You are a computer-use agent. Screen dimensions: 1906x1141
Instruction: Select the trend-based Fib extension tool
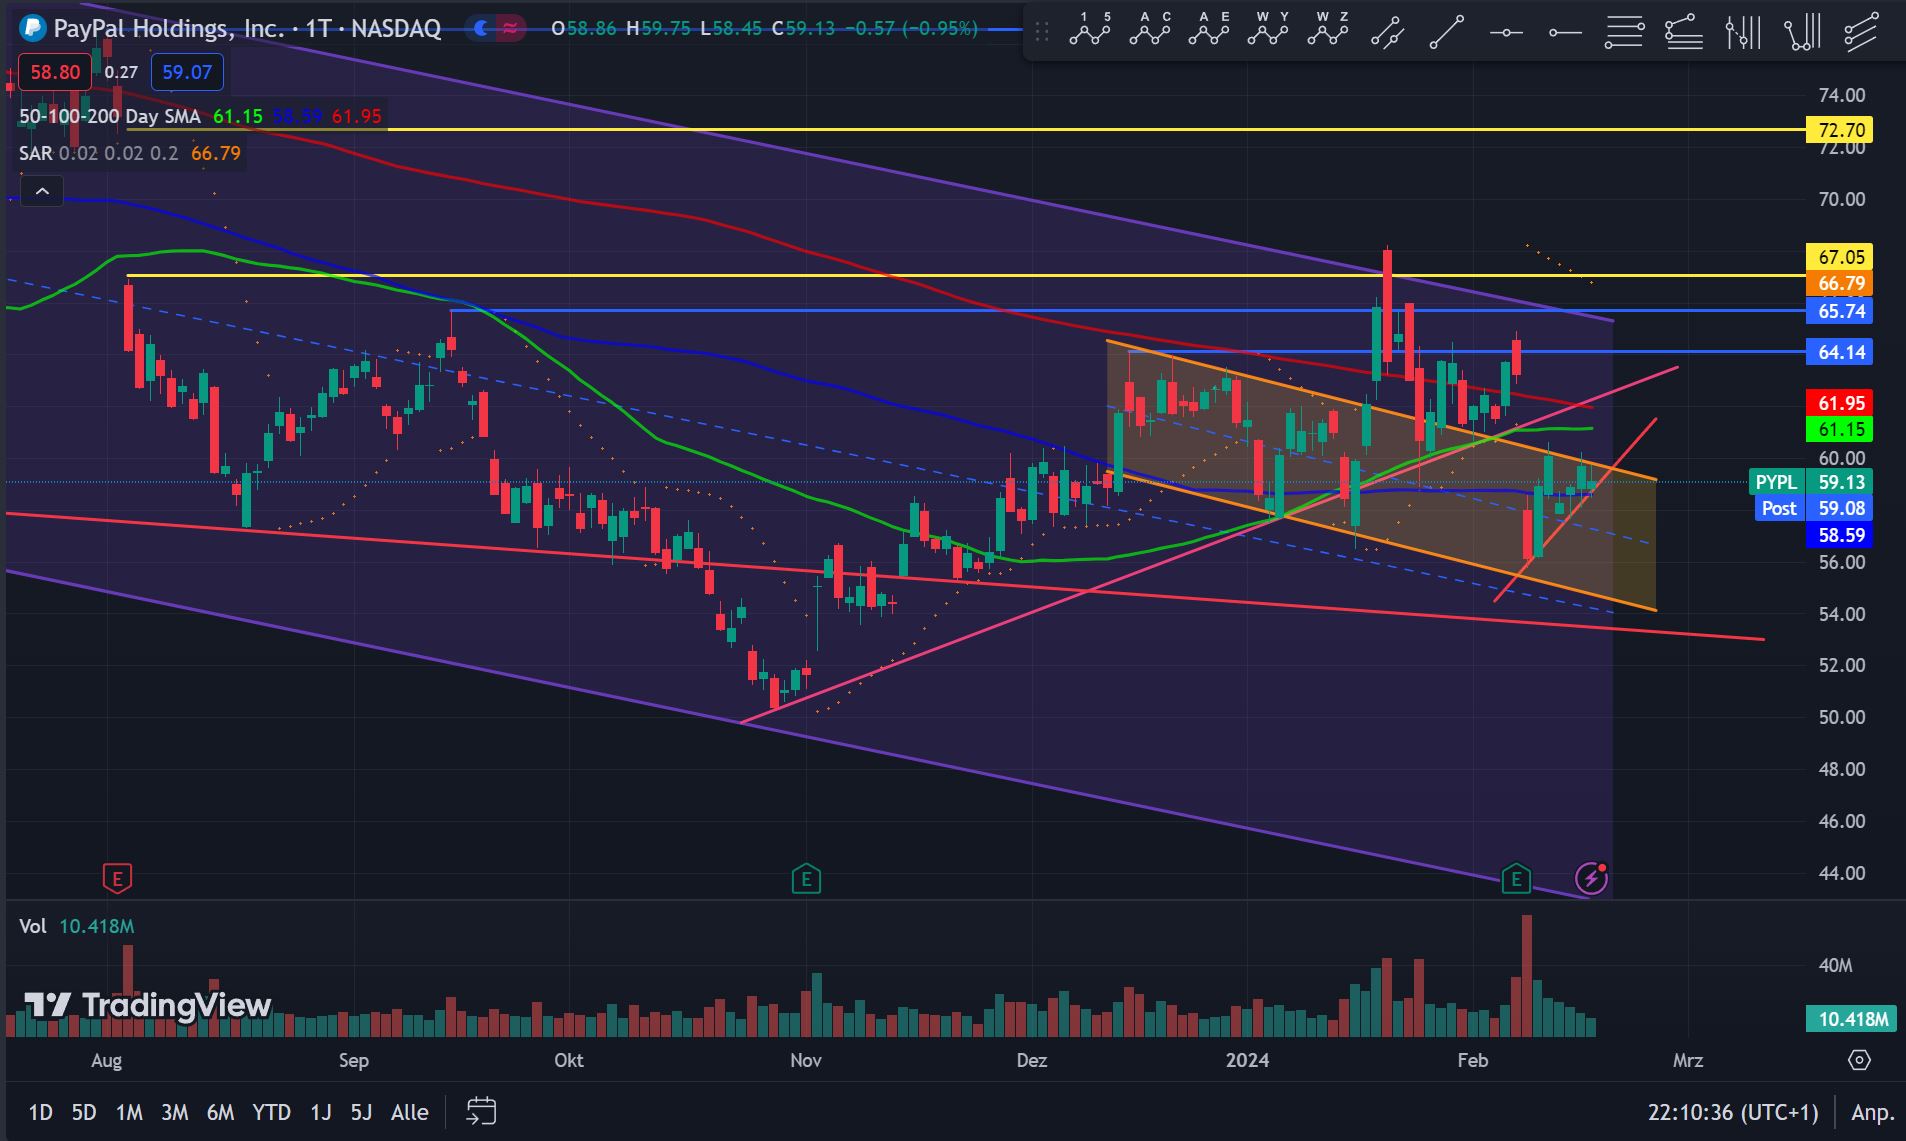click(1684, 32)
